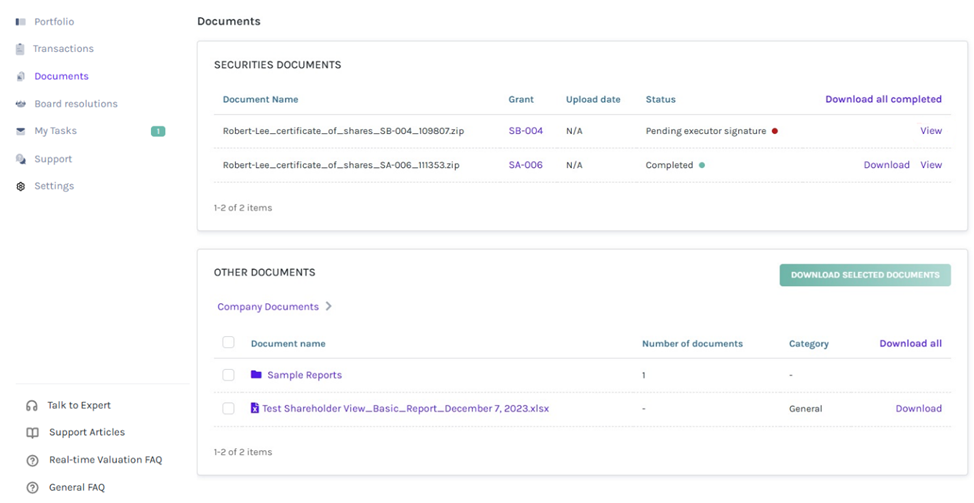Click the Board resolutions sidebar icon

(x=21, y=104)
